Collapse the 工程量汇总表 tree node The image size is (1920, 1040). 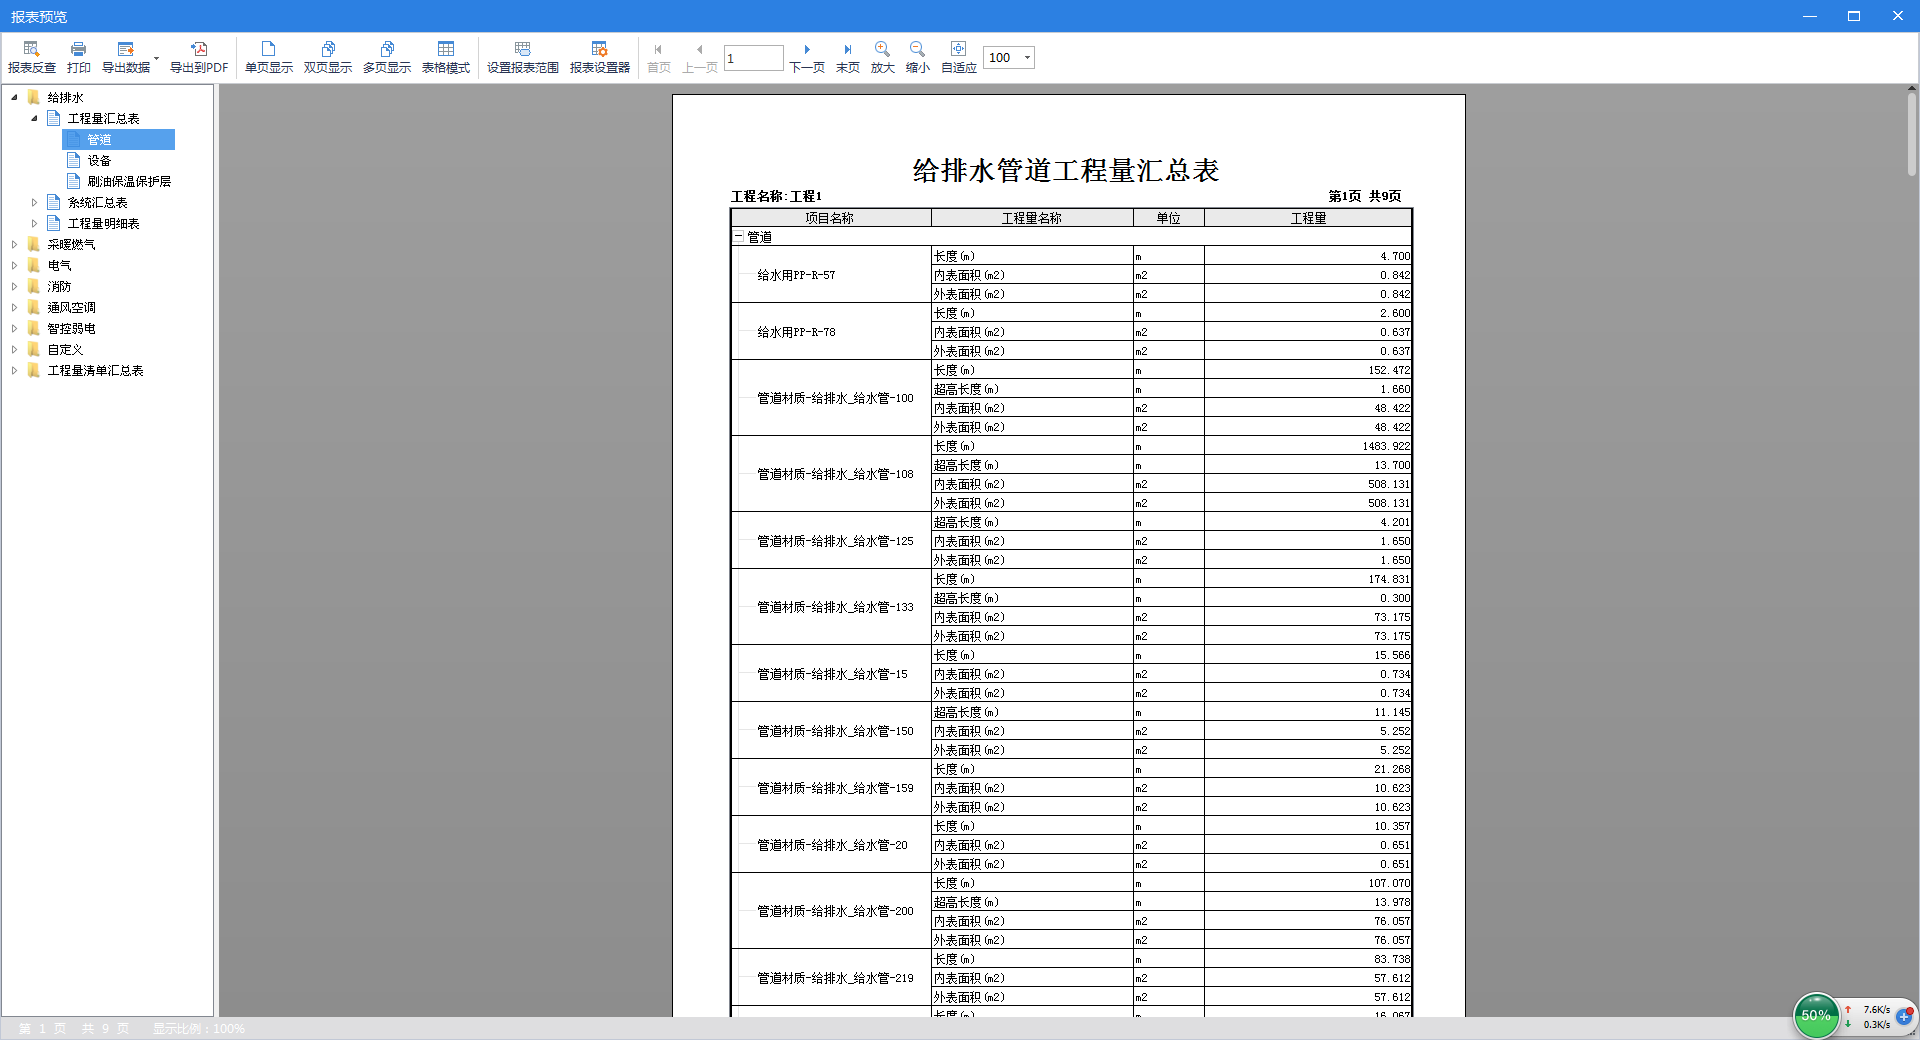[34, 118]
